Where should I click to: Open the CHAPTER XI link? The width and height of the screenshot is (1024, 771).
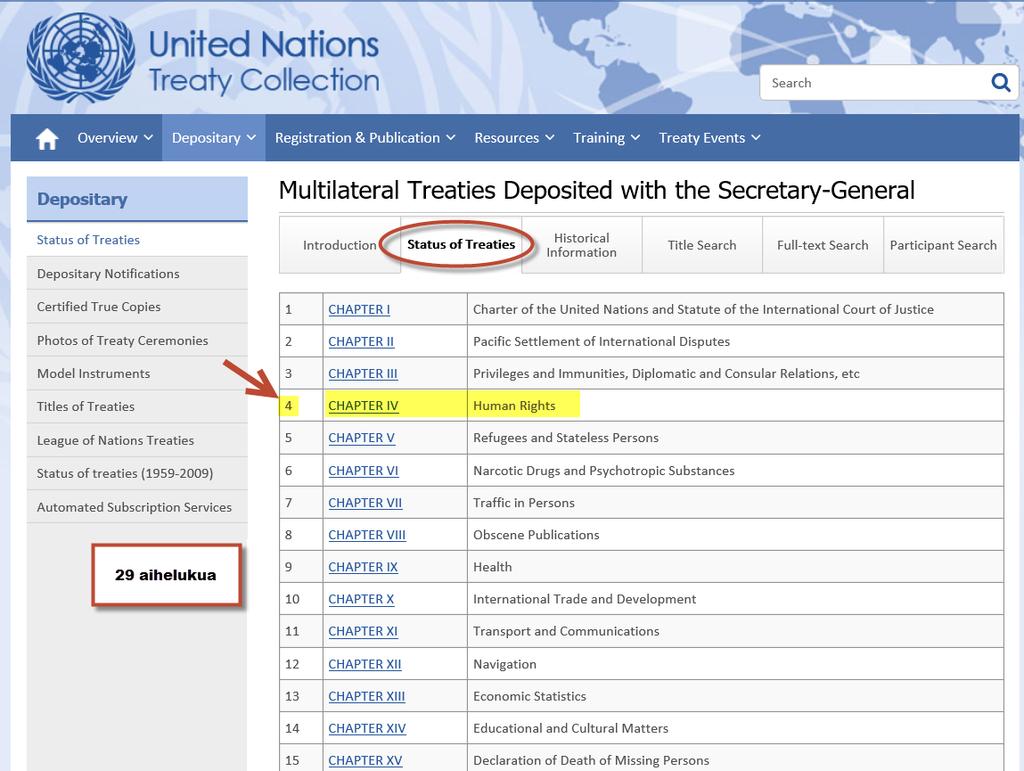pyautogui.click(x=363, y=631)
